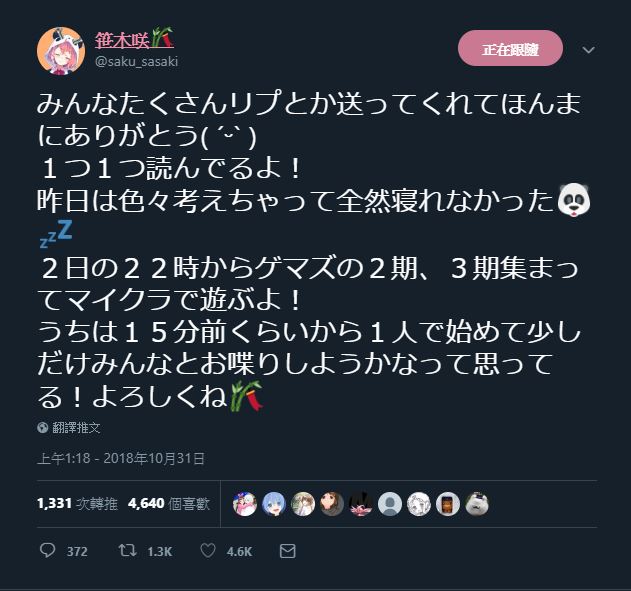631x591 pixels.
Task: Toggle the 正在跟隨 following button
Action: click(x=510, y=48)
